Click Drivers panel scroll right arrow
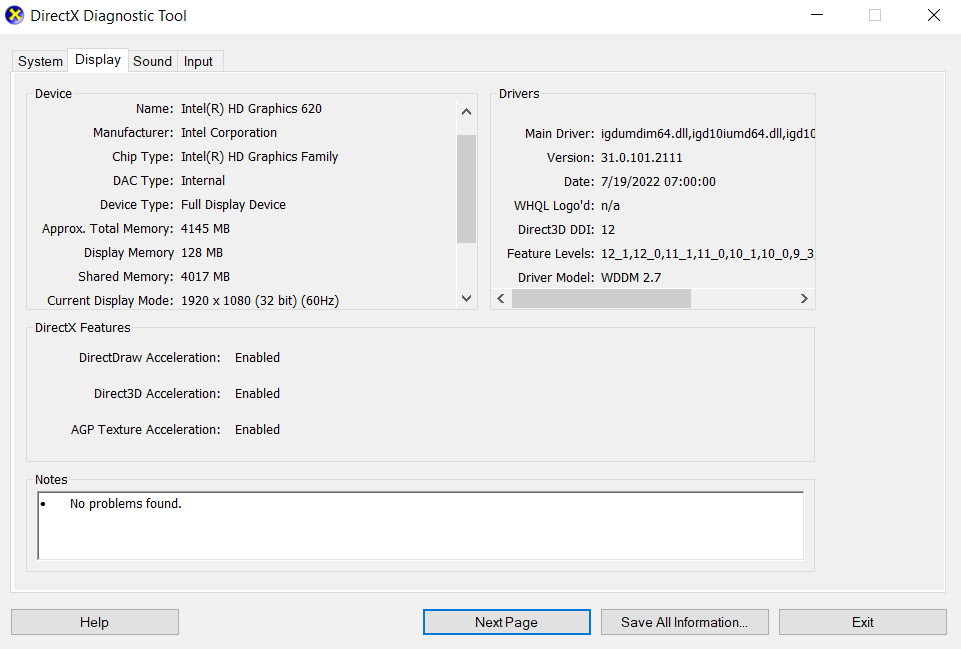961x649 pixels. coord(804,298)
